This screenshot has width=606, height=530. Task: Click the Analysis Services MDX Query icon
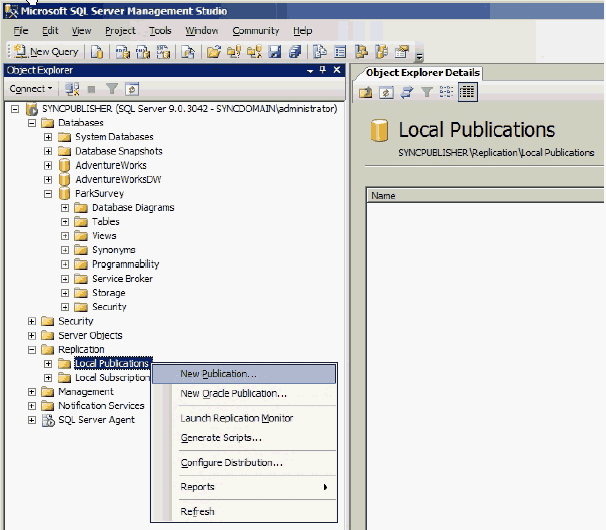pyautogui.click(x=123, y=51)
